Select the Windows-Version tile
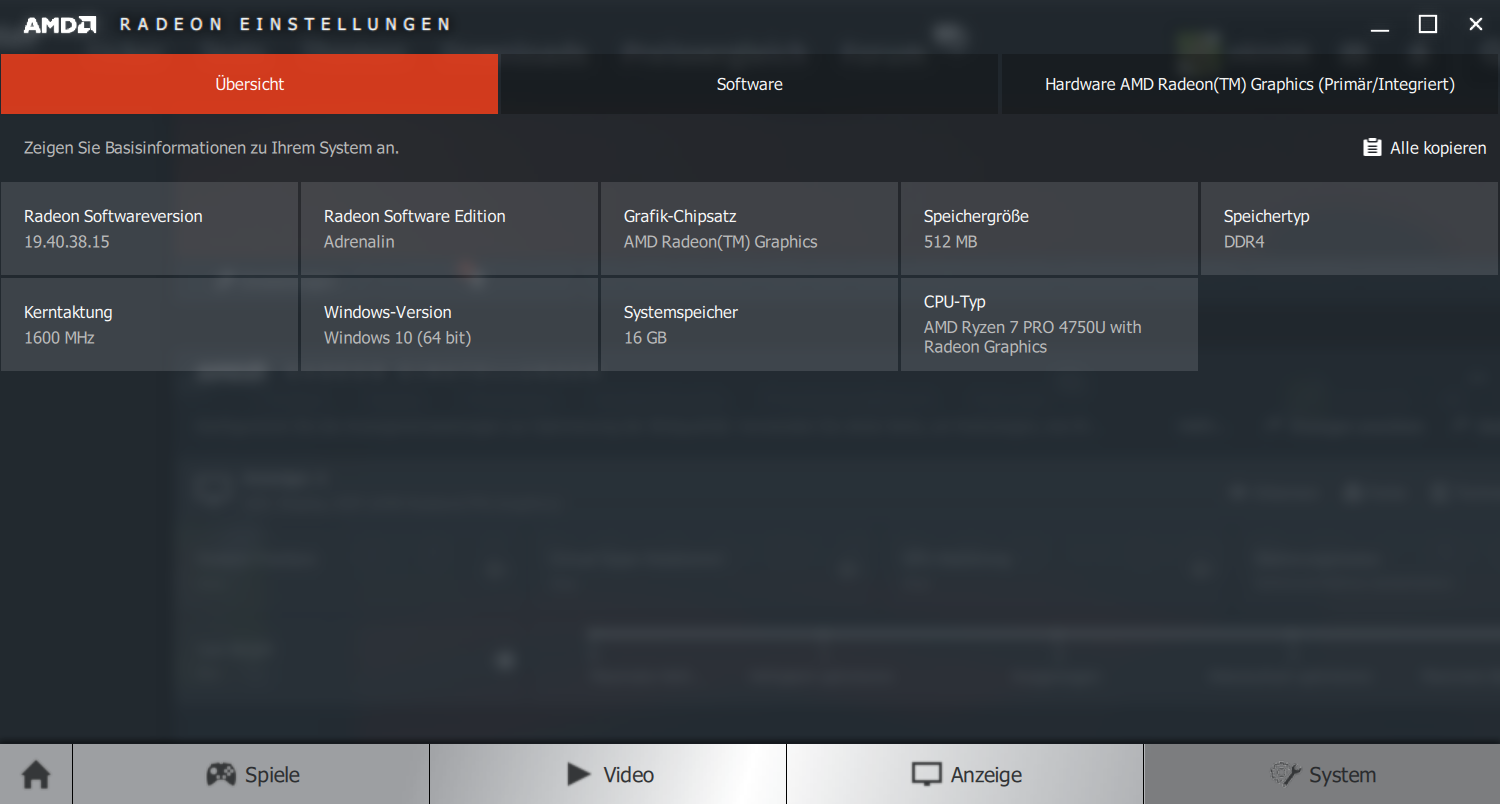This screenshot has height=804, width=1500. point(449,324)
